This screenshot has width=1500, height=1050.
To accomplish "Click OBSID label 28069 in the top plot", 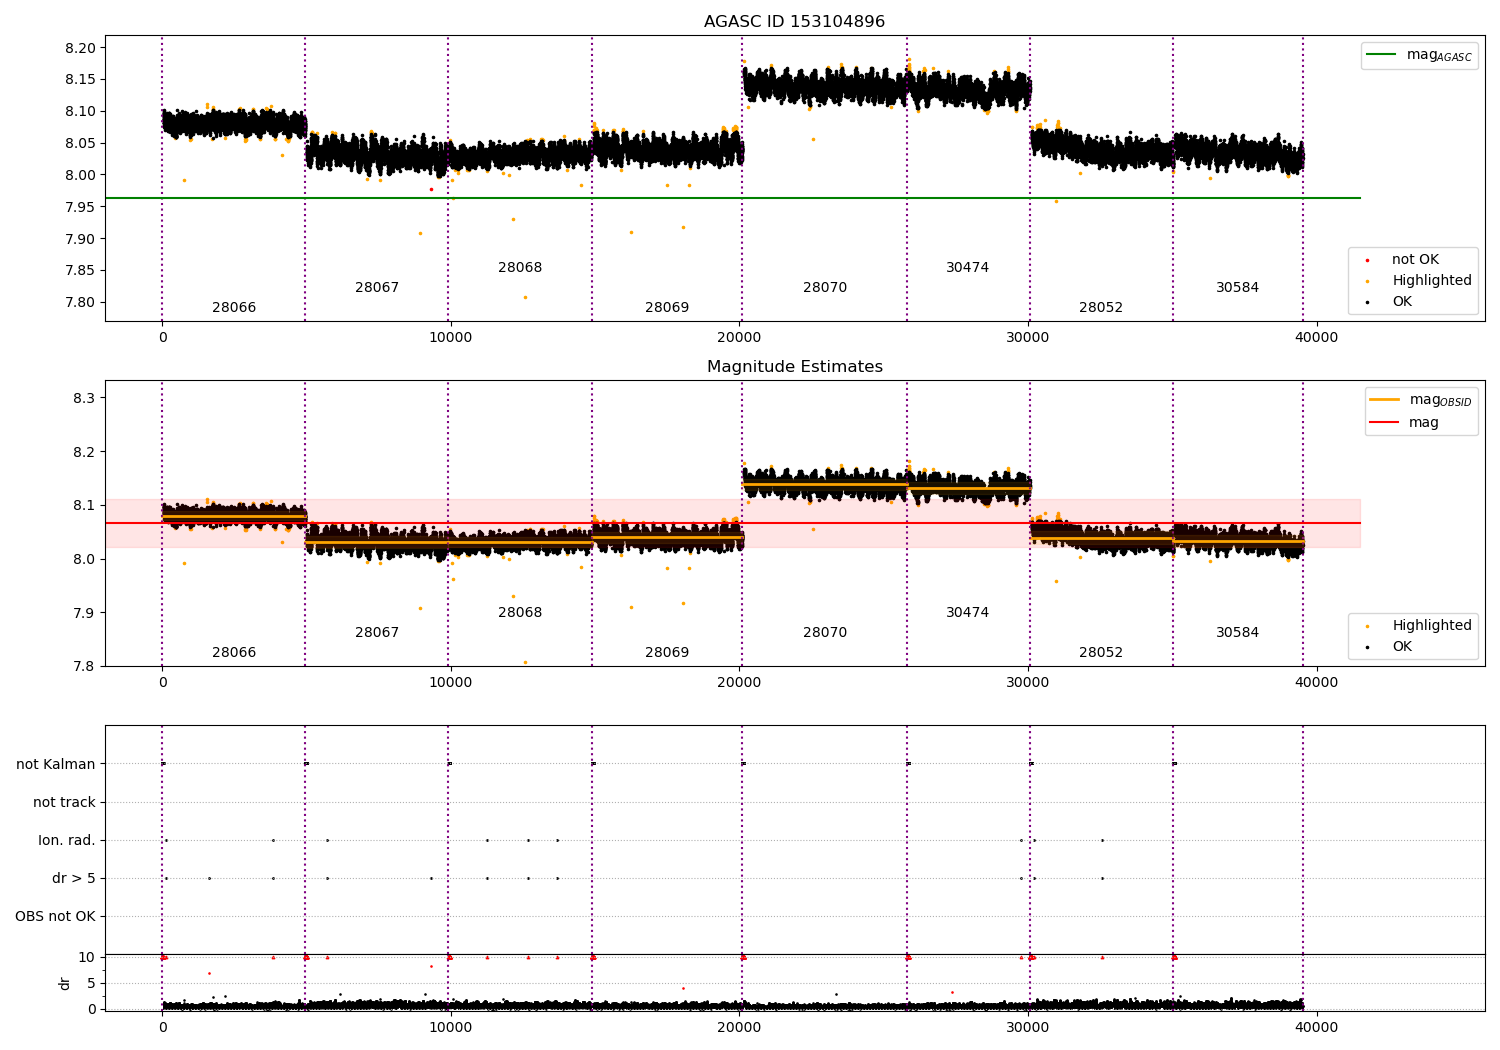I will click(x=667, y=308).
